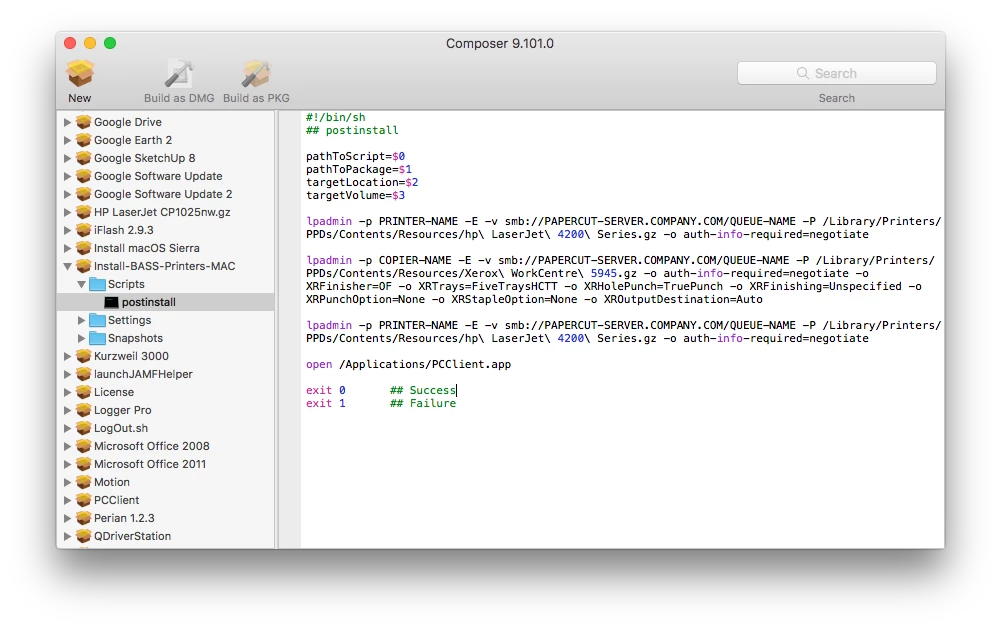Viewport: 1001px width, 629px height.
Task: Click the 'open /Applications/PCClient.app' line
Action: [x=409, y=364]
